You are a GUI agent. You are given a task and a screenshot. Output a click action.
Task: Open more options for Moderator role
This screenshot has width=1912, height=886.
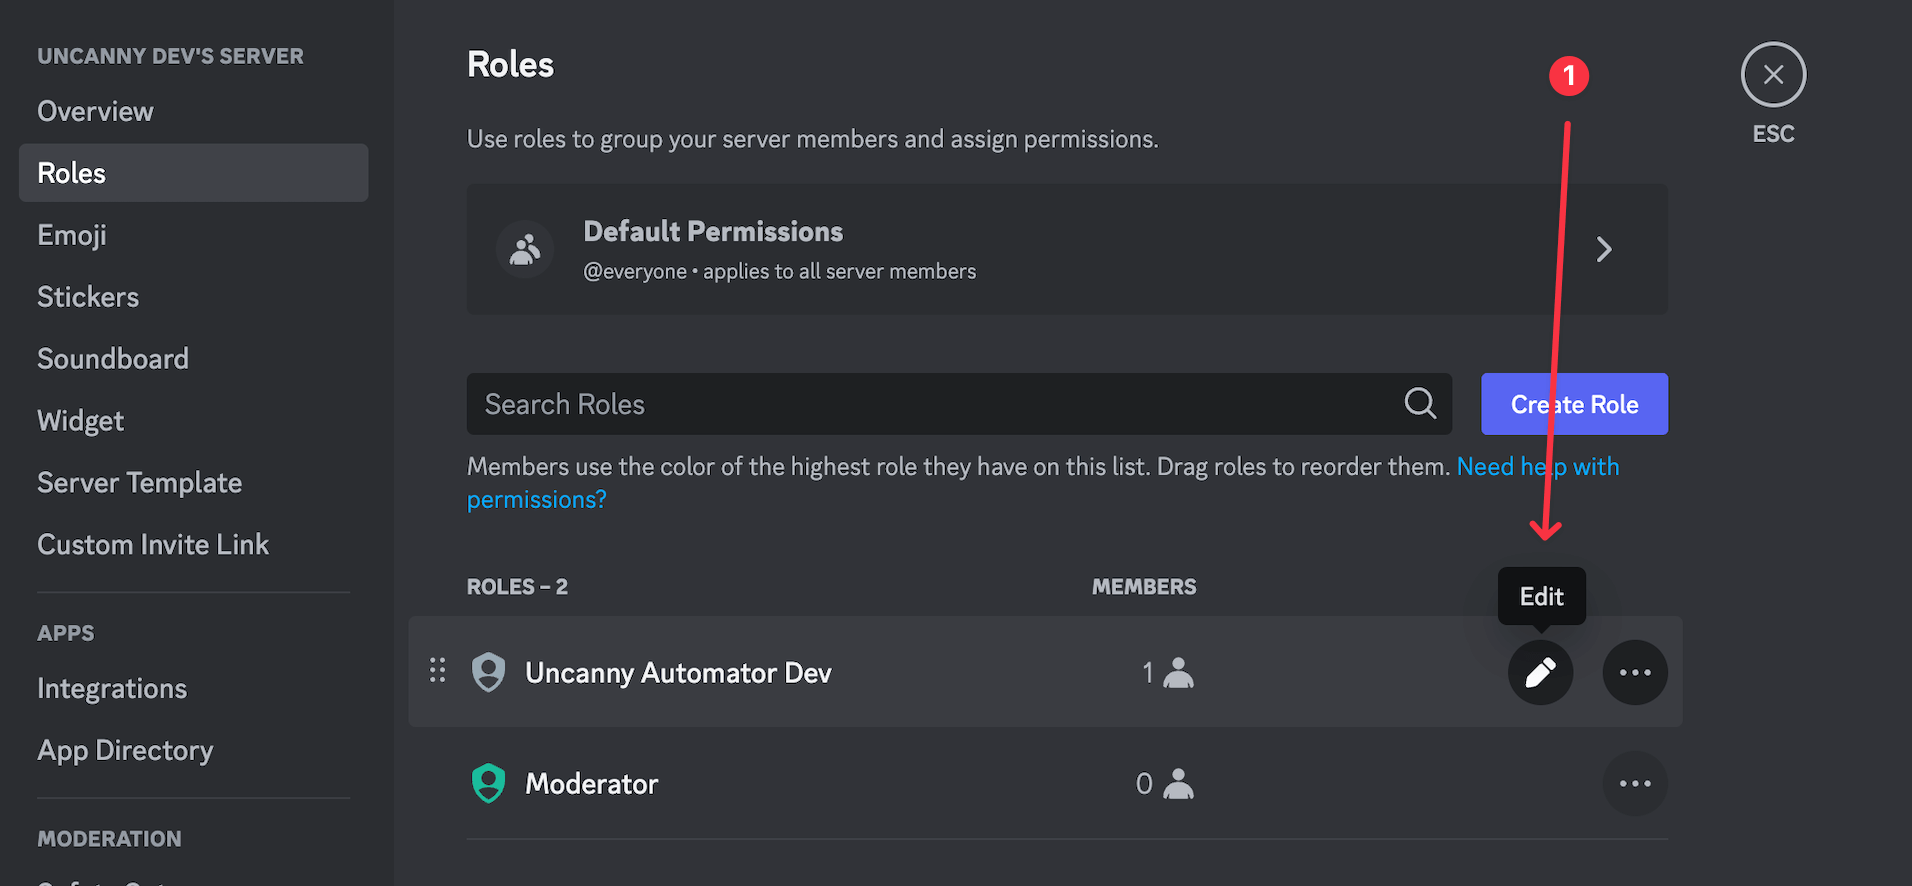pyautogui.click(x=1634, y=783)
